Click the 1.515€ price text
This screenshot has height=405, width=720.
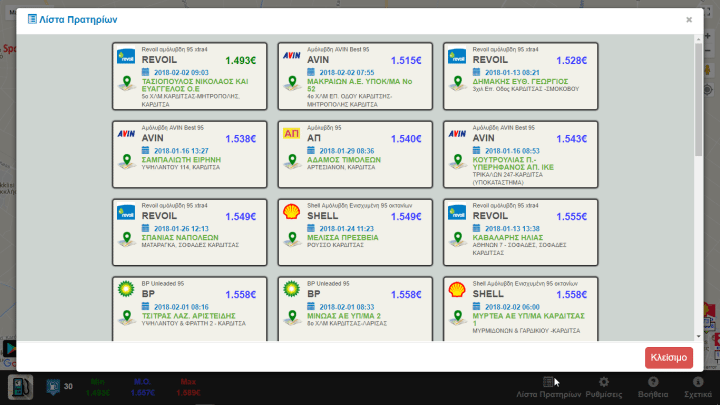406,61
